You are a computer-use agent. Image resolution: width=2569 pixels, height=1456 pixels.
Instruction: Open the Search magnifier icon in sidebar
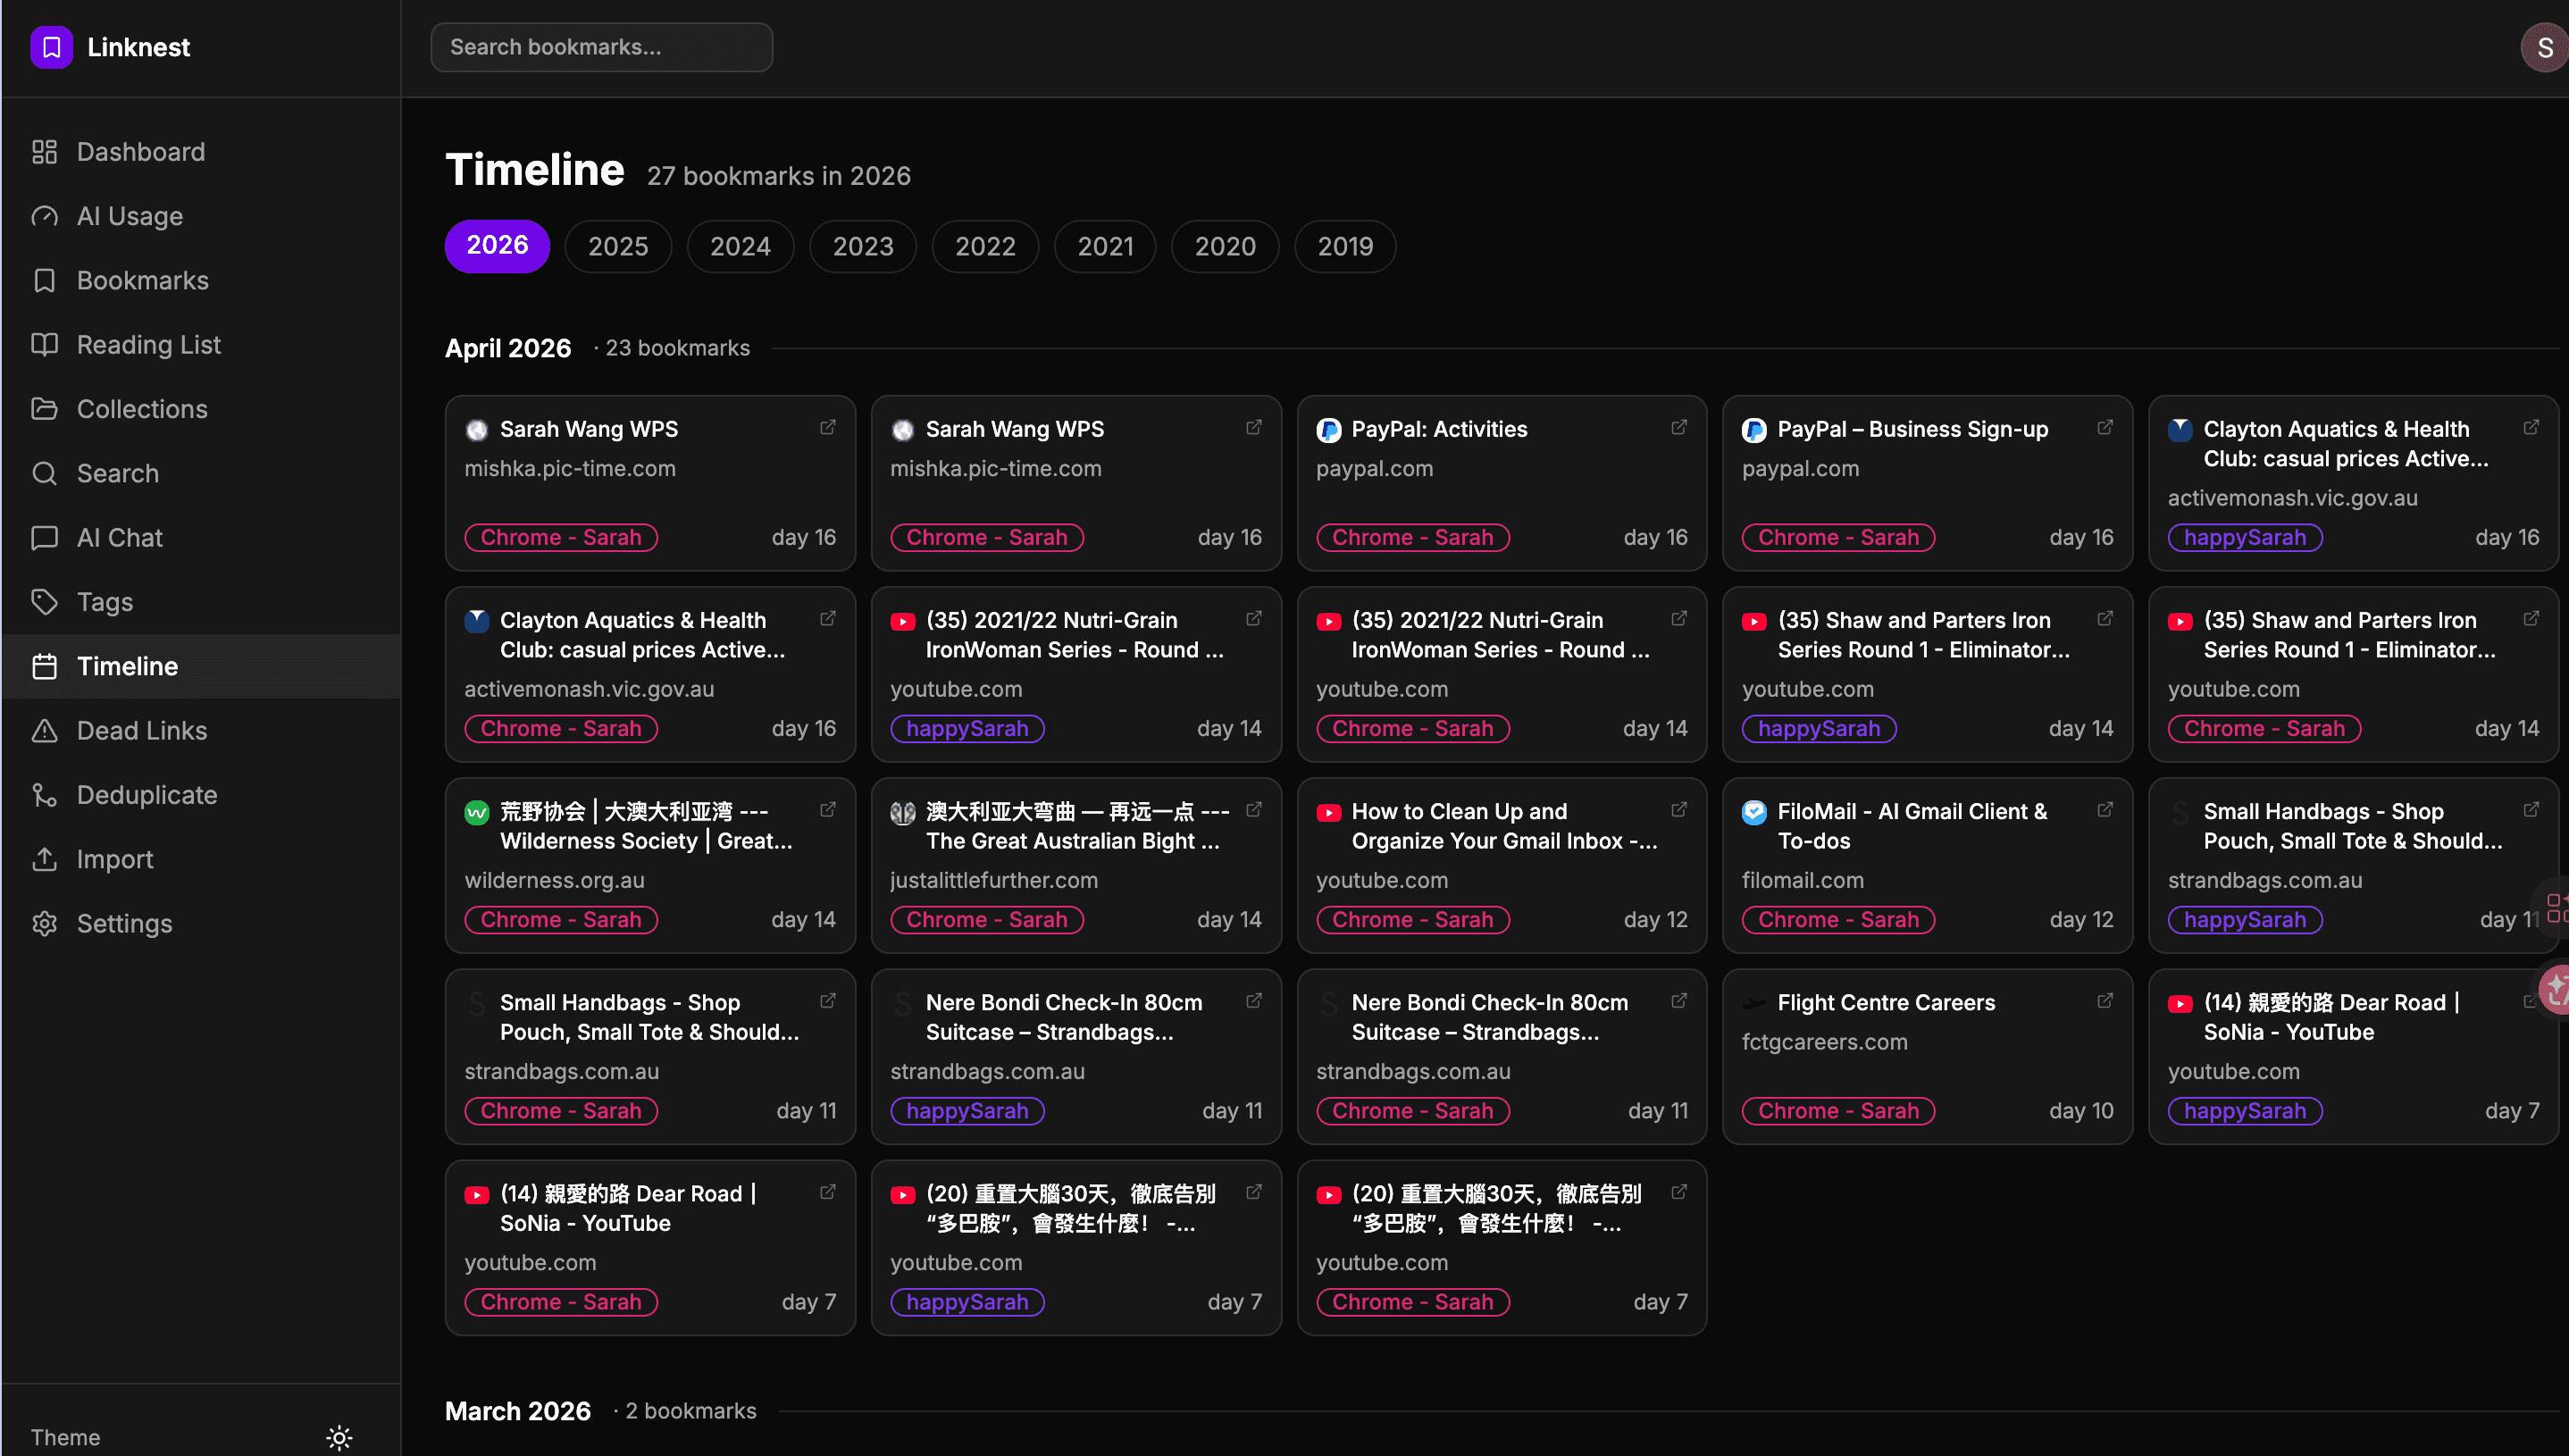click(44, 473)
